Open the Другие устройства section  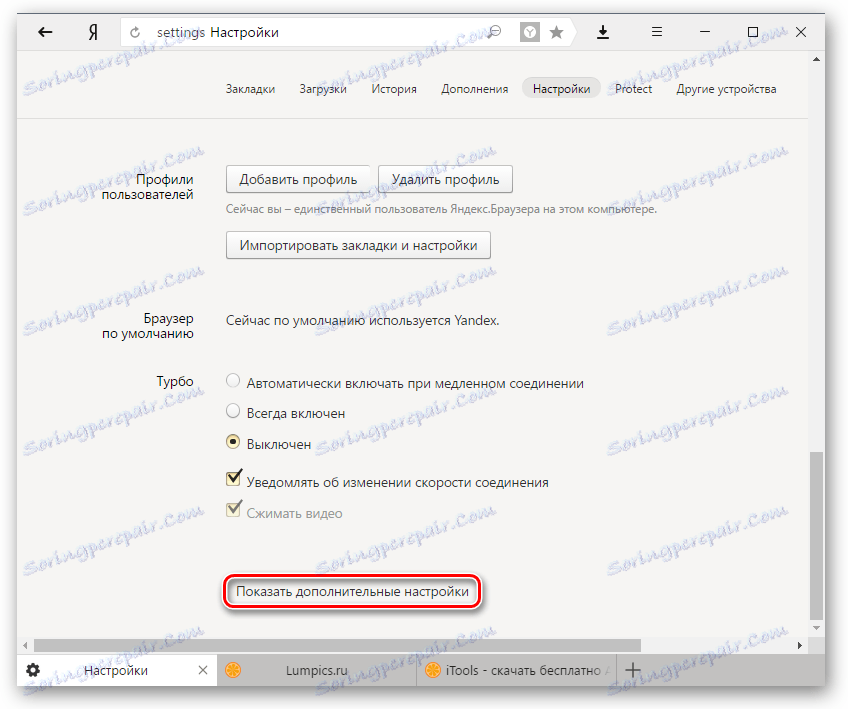[x=726, y=89]
